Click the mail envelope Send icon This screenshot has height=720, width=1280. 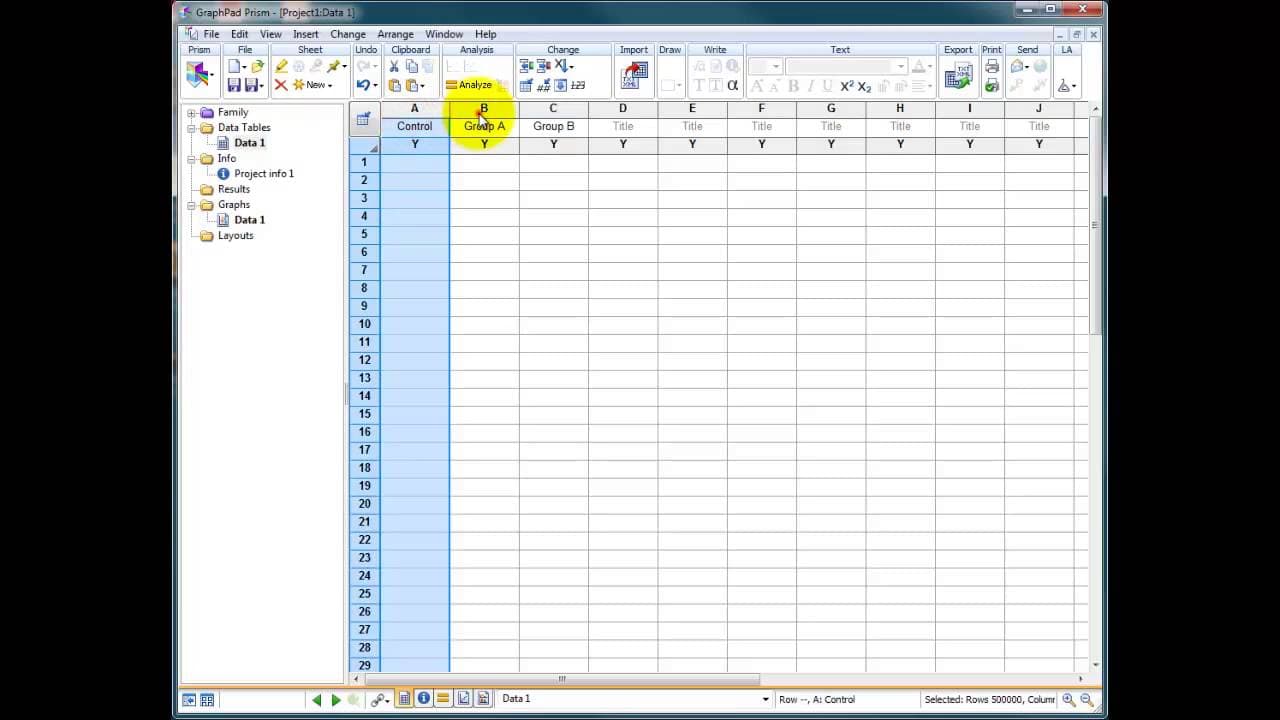1018,66
